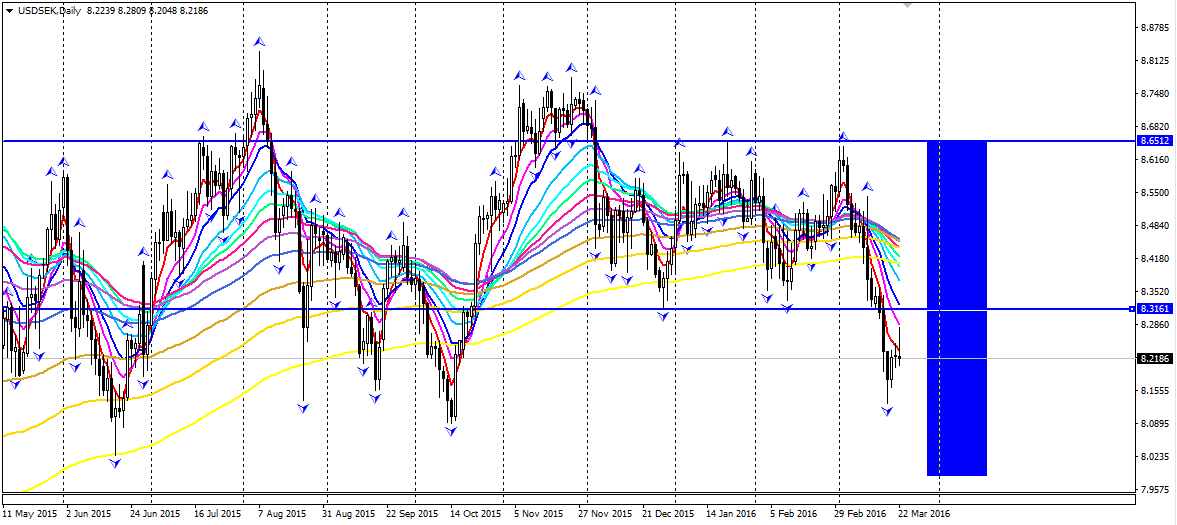This screenshot has height=525, width=1177.
Task: Click the 27 Nov 2015 date label
Action: 605,514
